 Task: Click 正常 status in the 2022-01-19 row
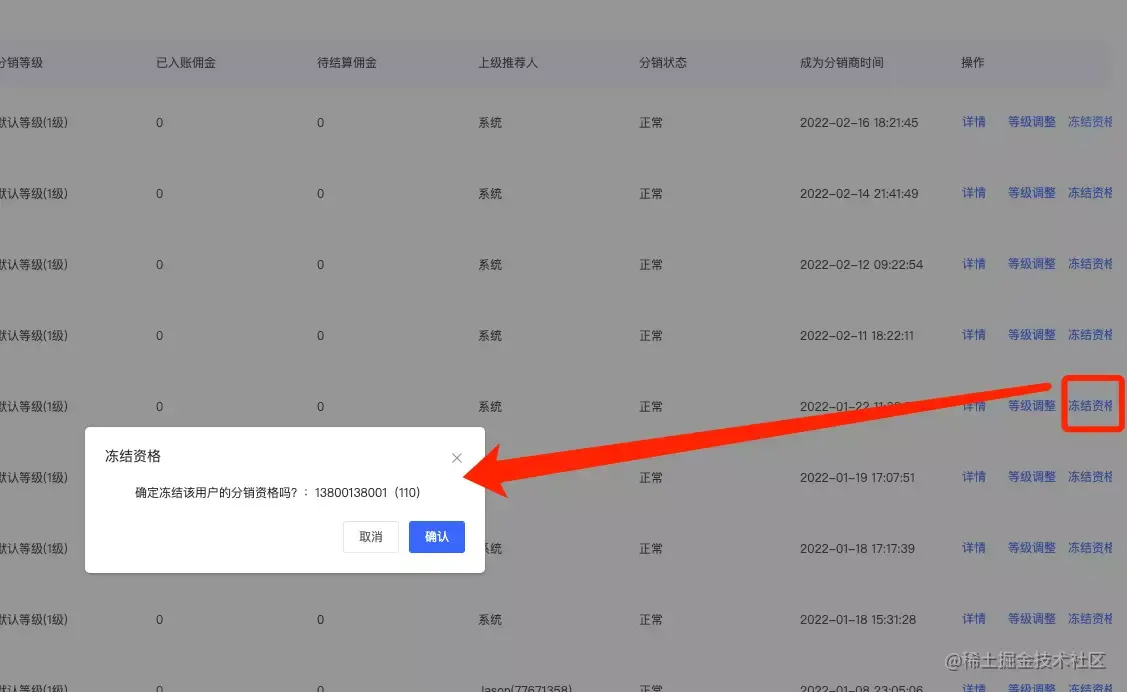[x=651, y=478]
